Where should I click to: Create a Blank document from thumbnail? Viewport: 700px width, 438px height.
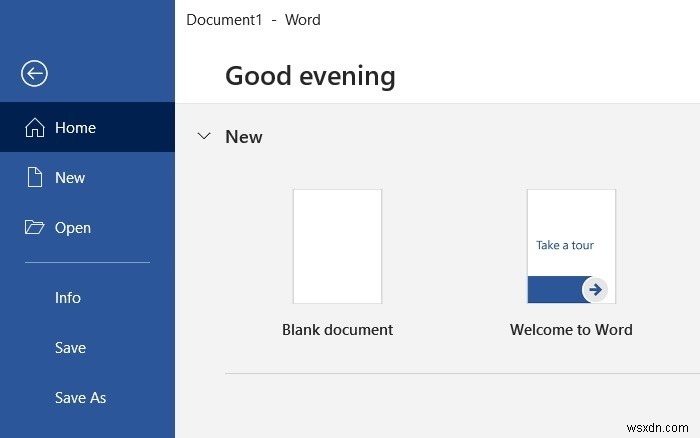338,246
